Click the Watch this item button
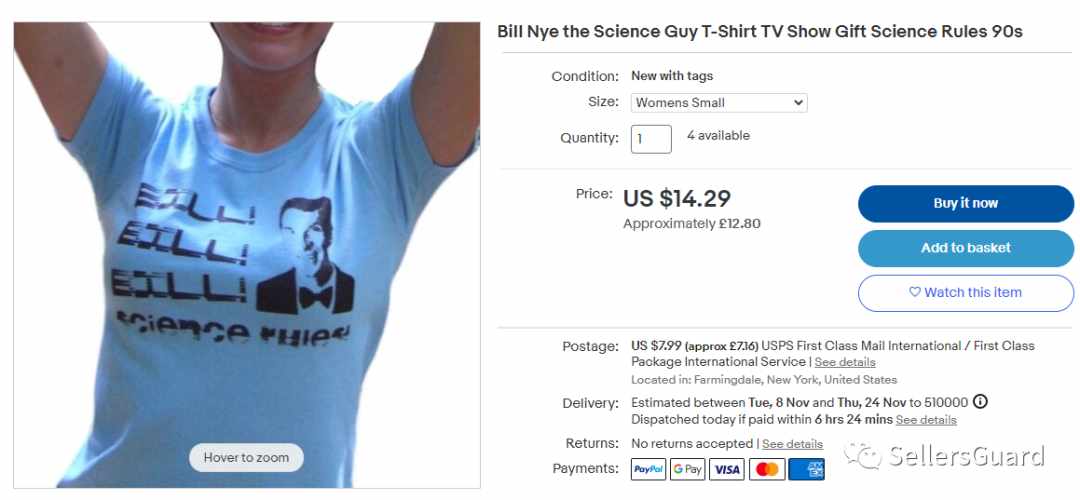 click(966, 293)
